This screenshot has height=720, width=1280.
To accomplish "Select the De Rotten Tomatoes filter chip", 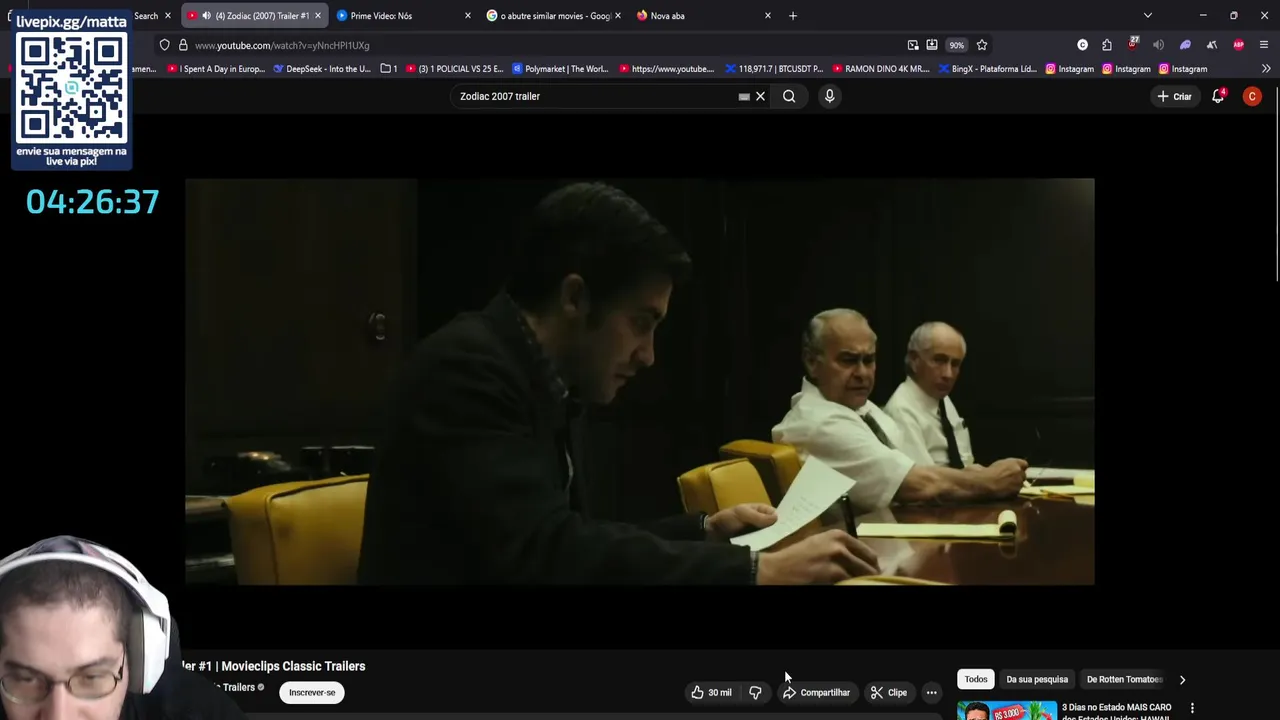I will pyautogui.click(x=1124, y=679).
